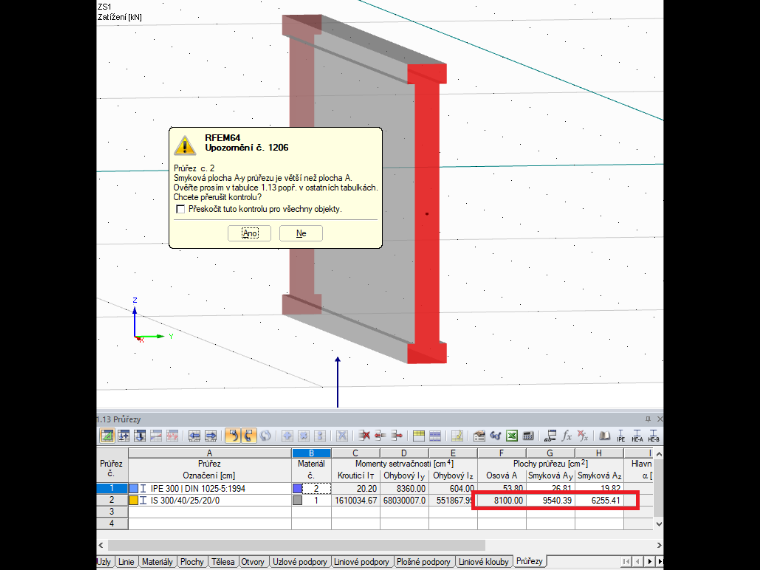760x570 pixels.
Task: Click the pin icon of the table panel
Action: point(648,419)
